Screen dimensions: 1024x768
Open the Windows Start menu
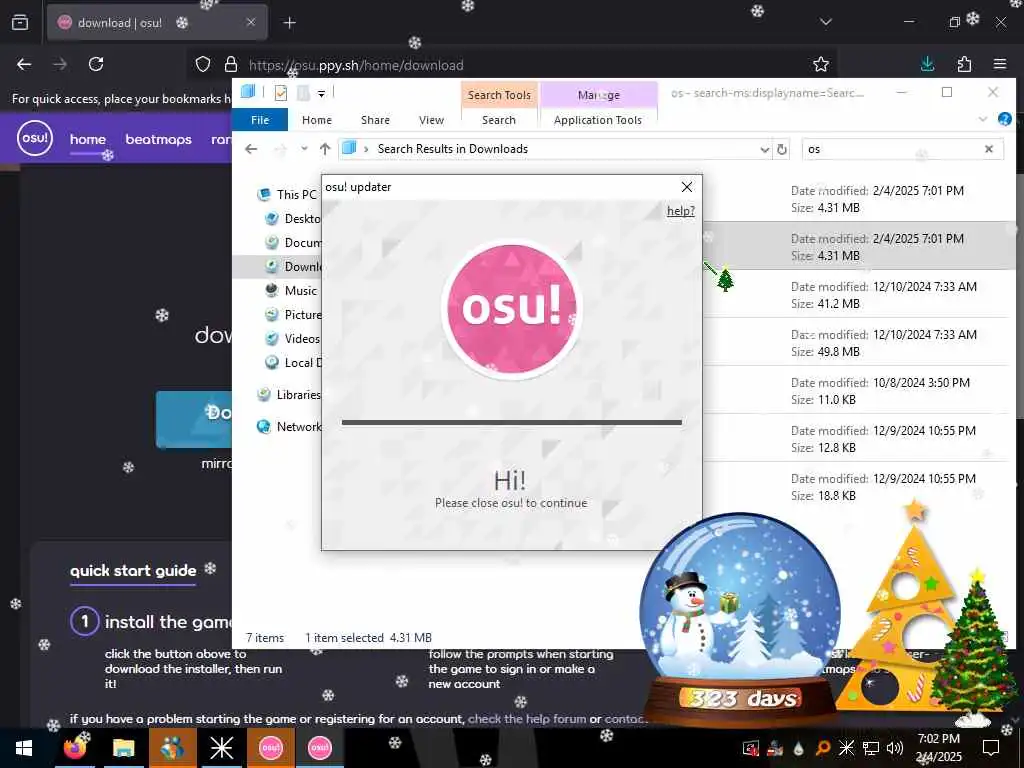pos(24,748)
